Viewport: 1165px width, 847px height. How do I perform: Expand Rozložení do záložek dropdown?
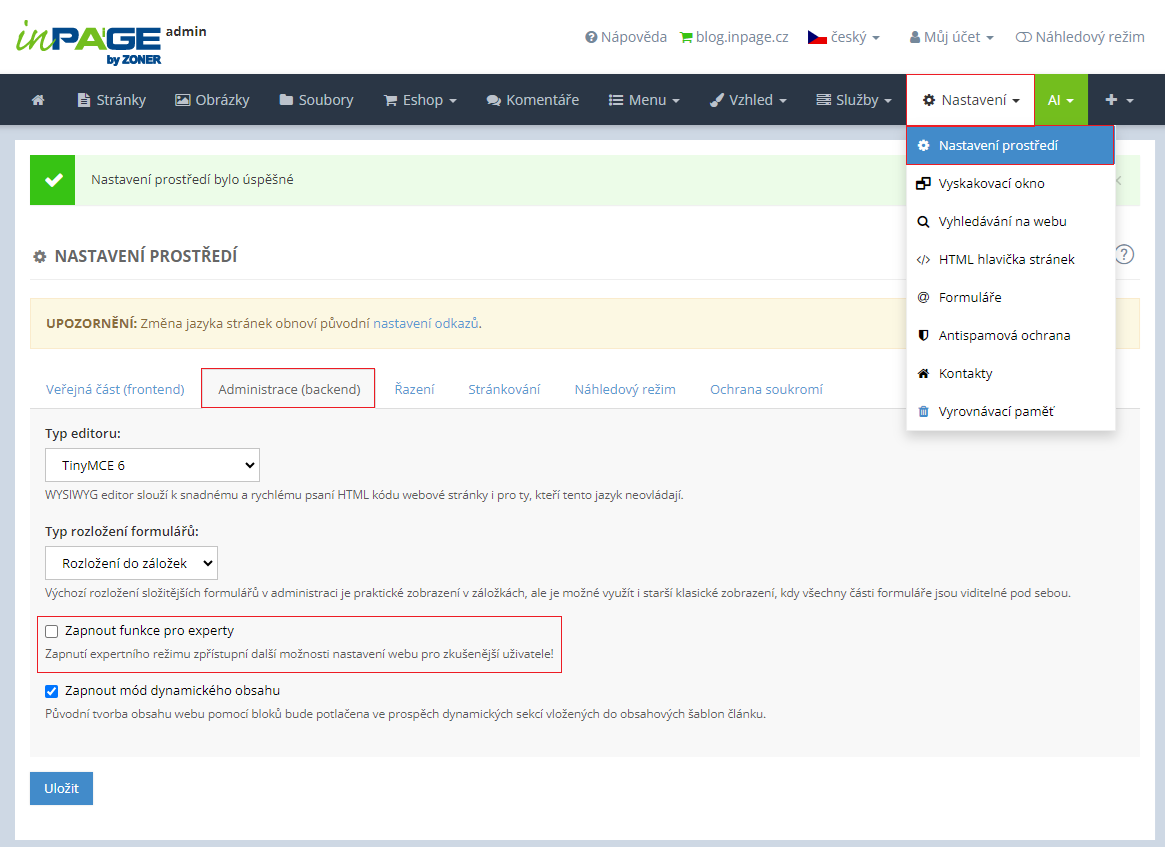[x=131, y=563]
